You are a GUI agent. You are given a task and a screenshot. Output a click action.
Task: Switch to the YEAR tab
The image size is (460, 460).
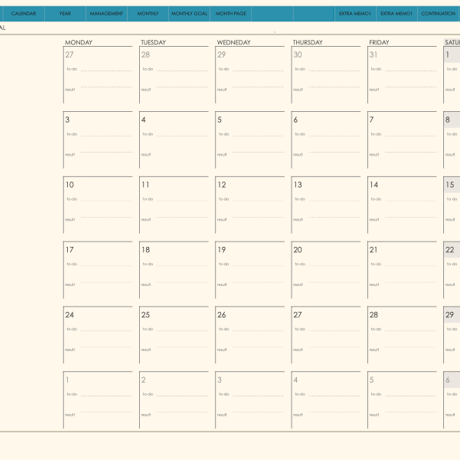(x=65, y=14)
